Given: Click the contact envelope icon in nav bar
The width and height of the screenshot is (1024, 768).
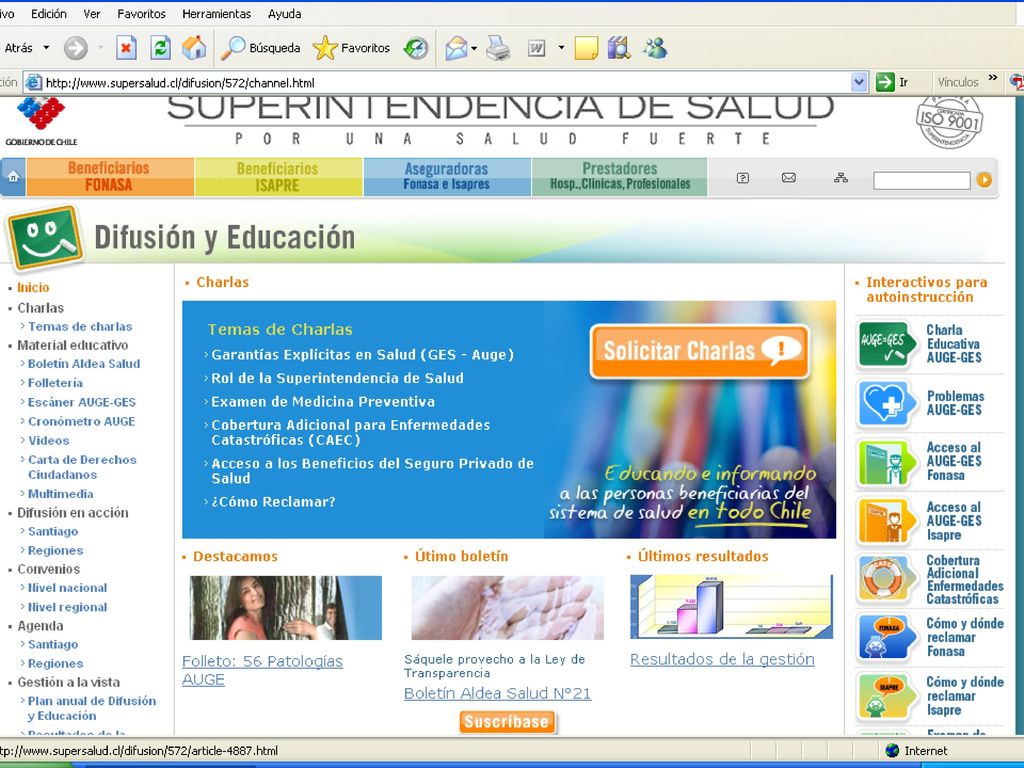Looking at the screenshot, I should (x=789, y=178).
